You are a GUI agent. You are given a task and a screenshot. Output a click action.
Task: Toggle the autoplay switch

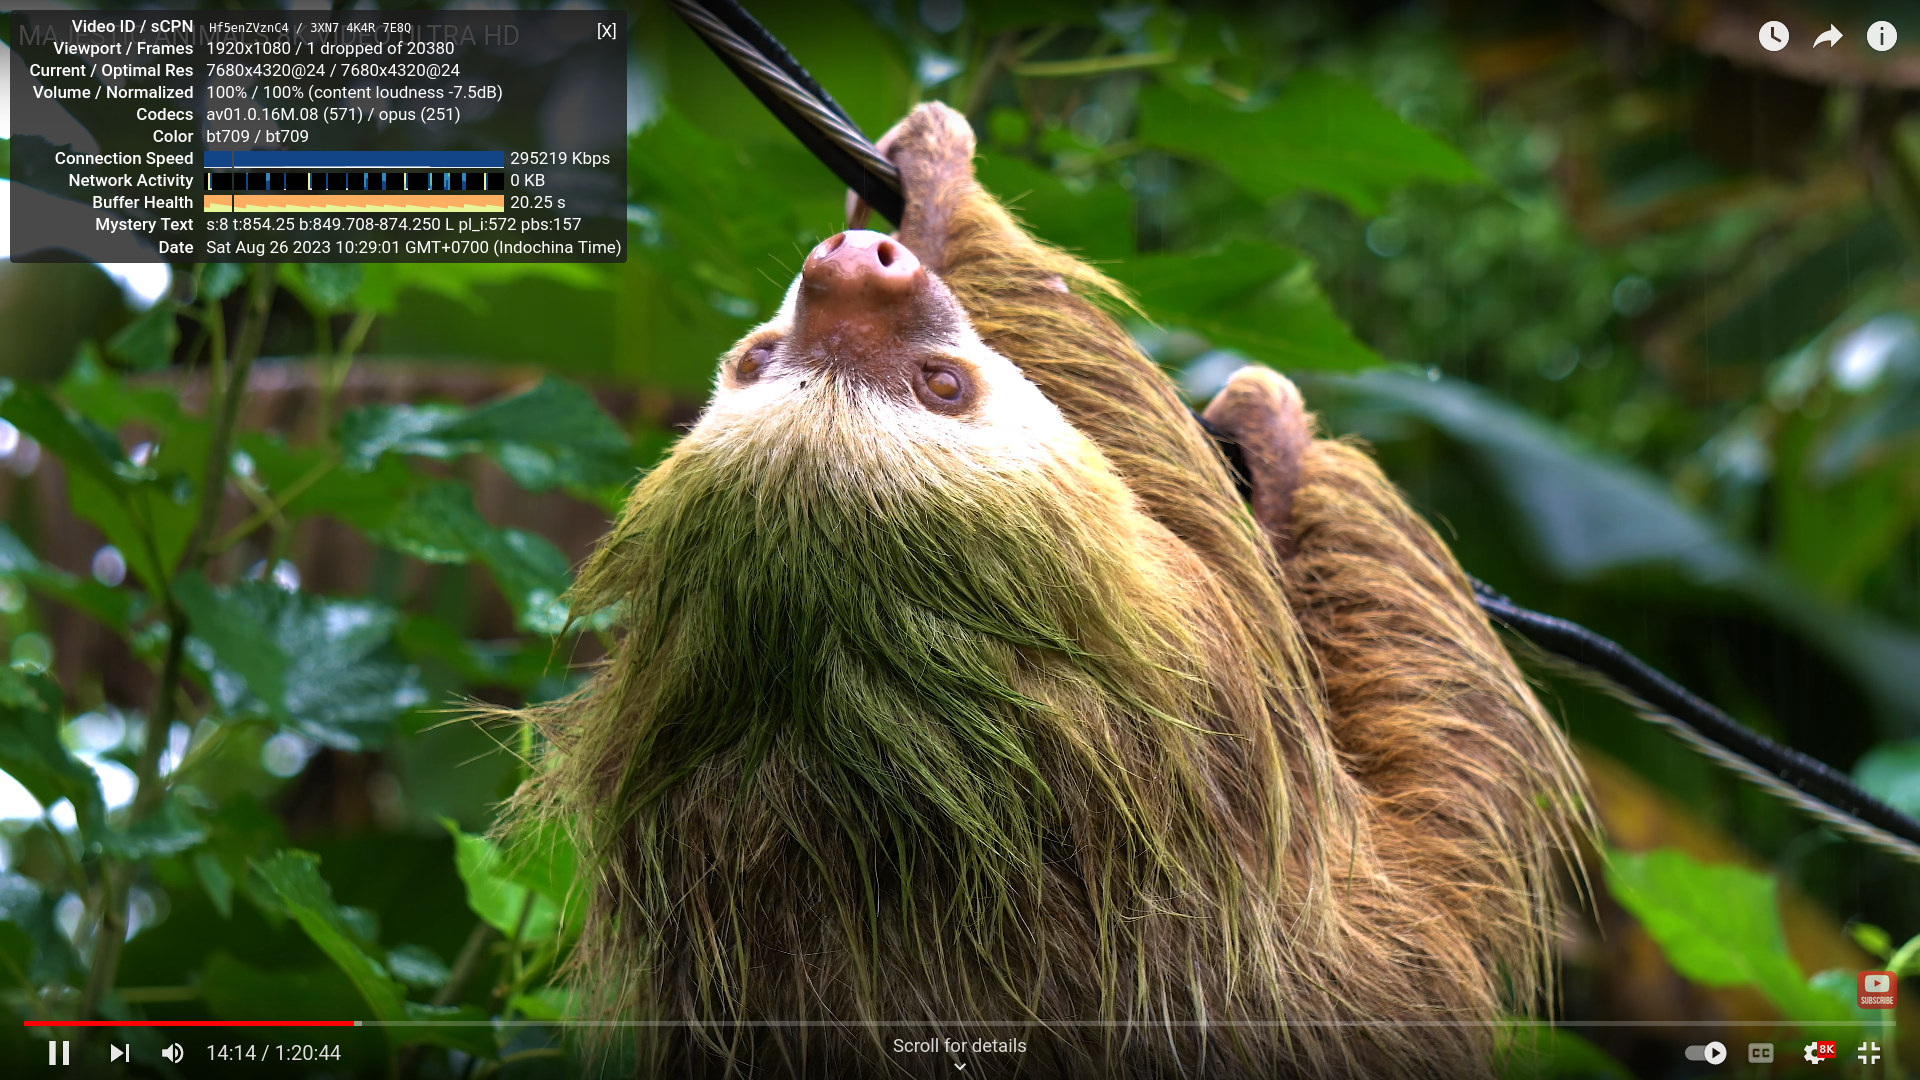1705,1053
